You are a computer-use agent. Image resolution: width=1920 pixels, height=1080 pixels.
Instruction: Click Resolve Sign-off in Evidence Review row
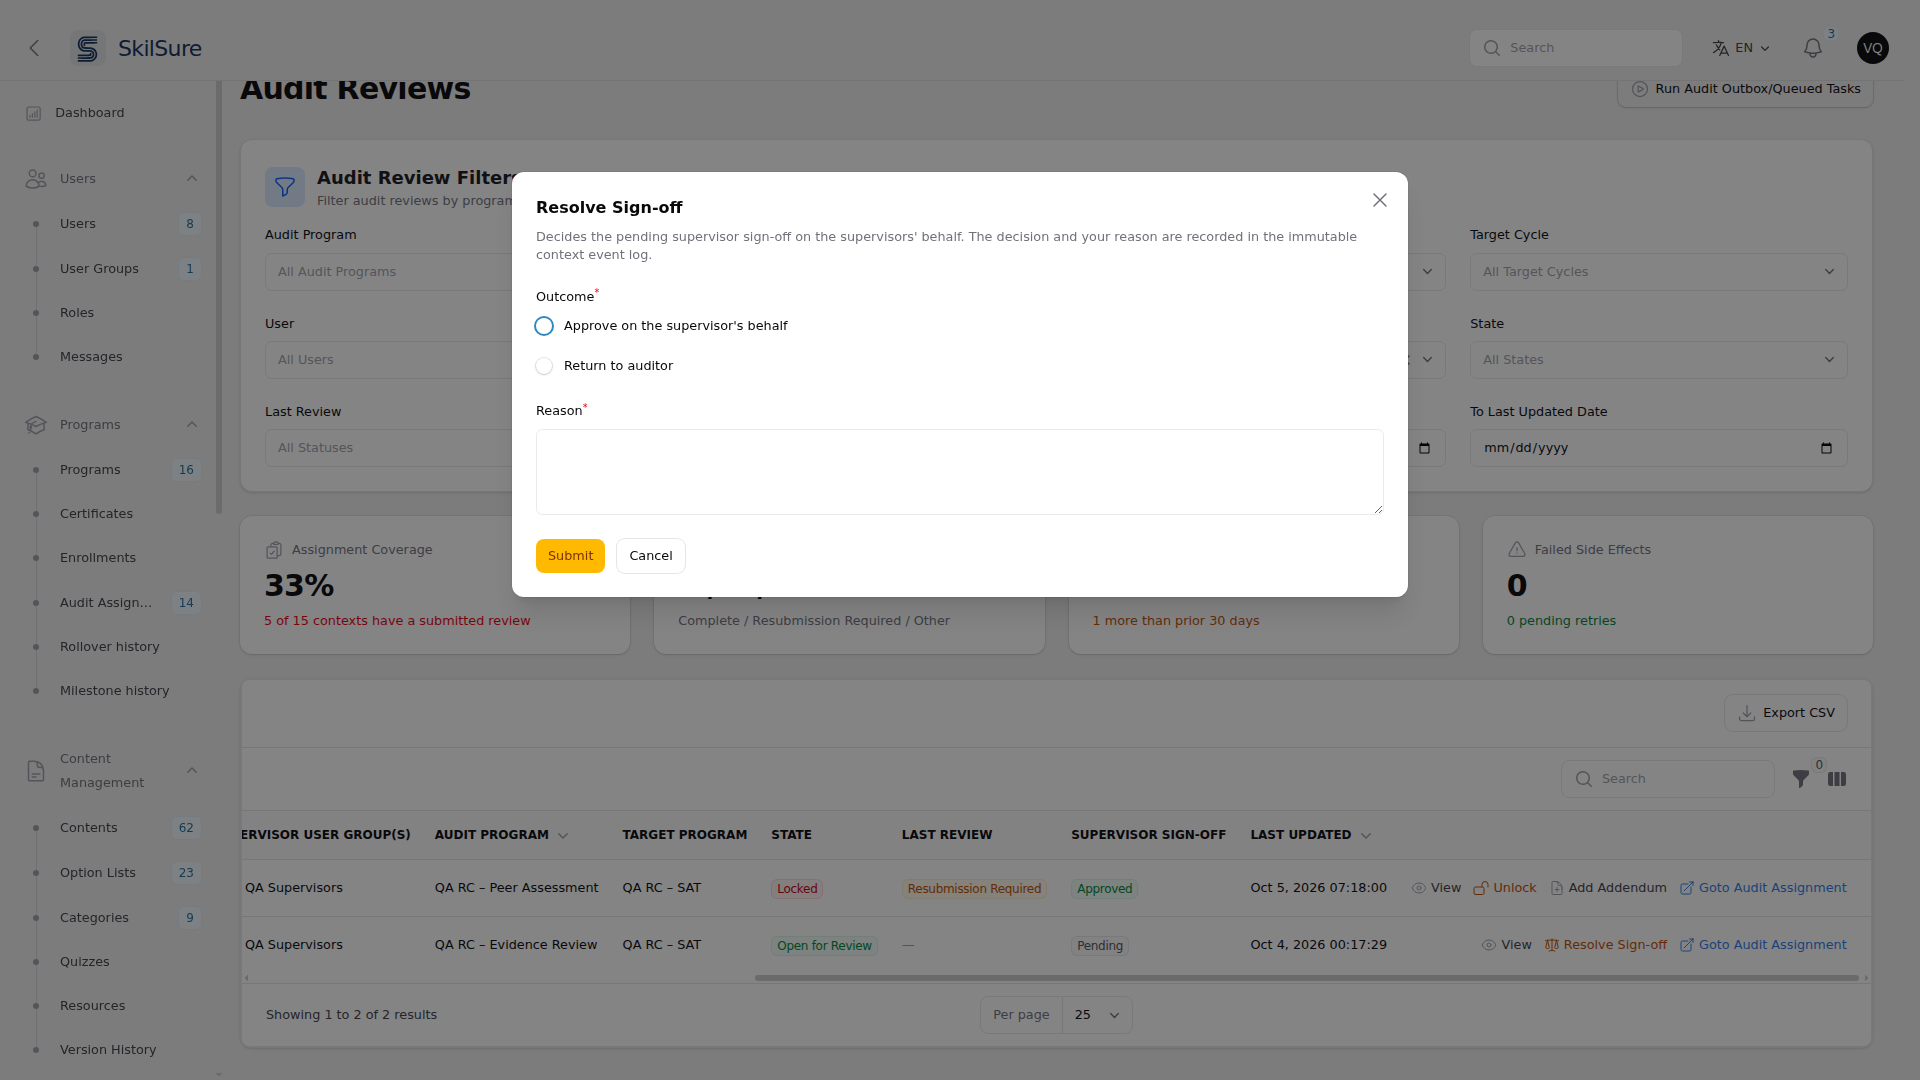[x=1605, y=945]
